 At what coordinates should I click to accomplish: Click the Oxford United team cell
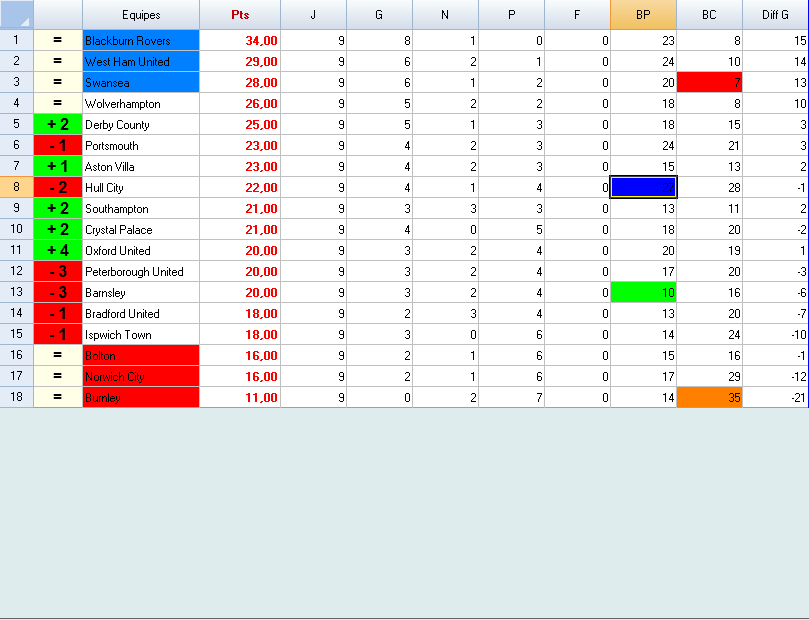pos(141,250)
